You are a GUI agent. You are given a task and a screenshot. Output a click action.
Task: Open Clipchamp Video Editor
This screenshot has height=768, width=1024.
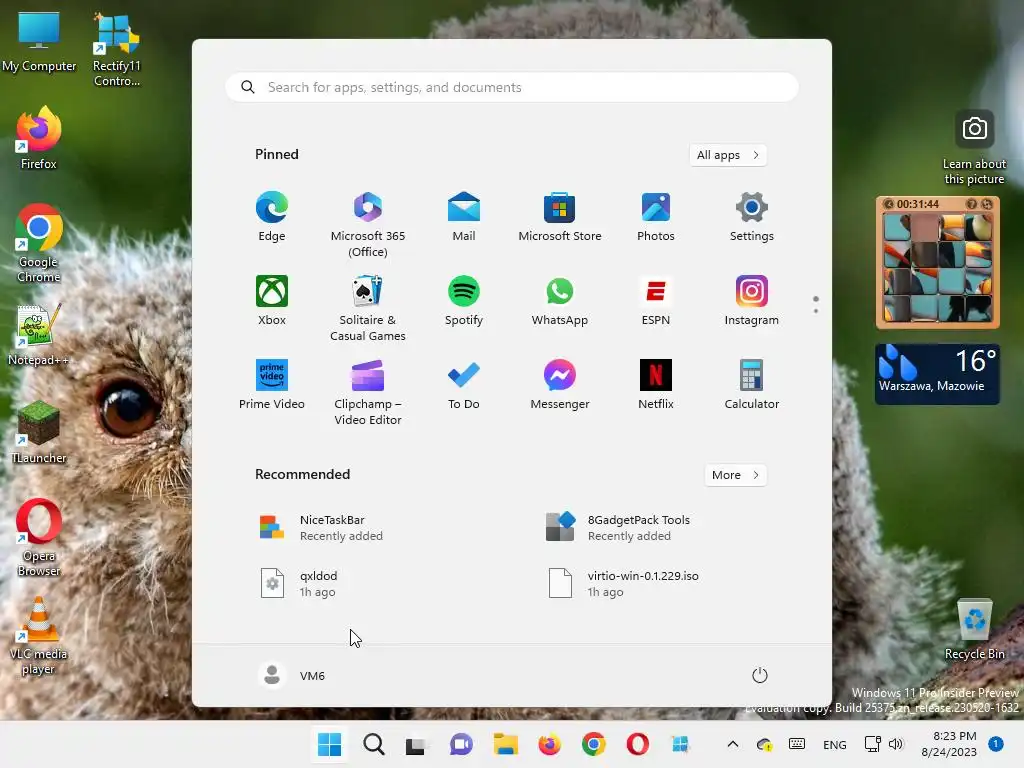tap(368, 393)
